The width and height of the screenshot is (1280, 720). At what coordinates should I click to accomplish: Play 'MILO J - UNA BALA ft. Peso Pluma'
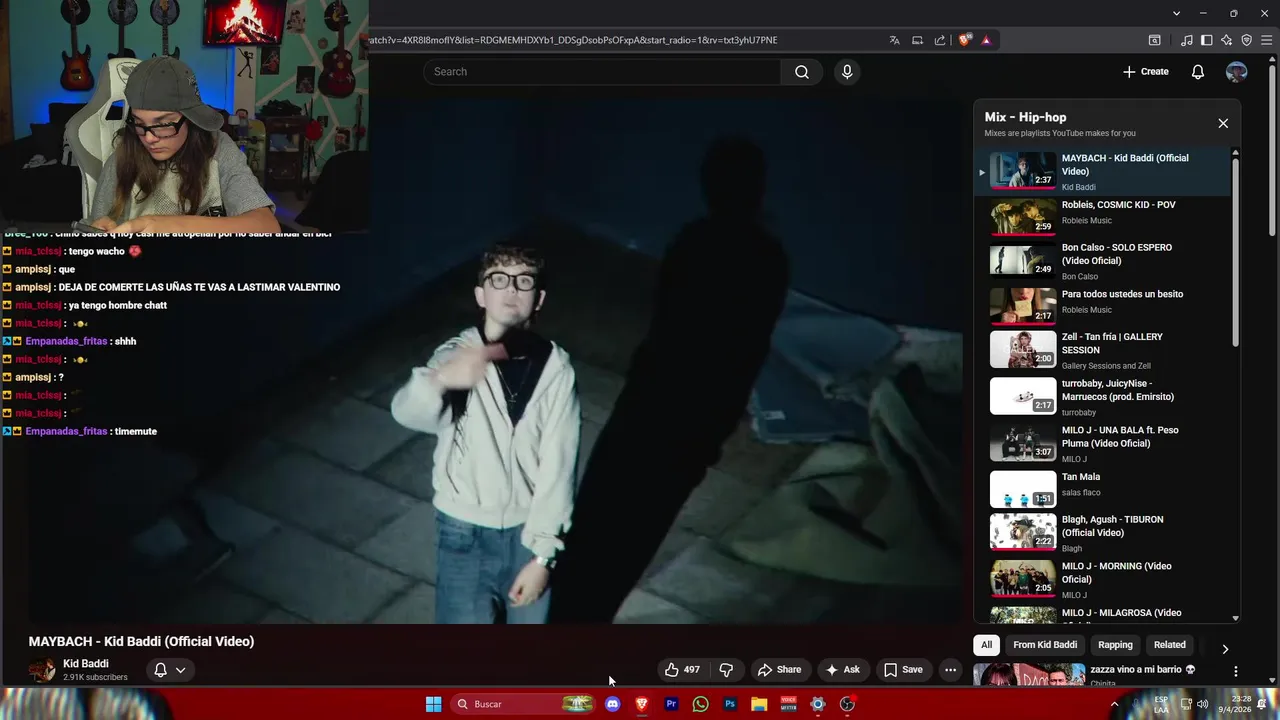1101,443
